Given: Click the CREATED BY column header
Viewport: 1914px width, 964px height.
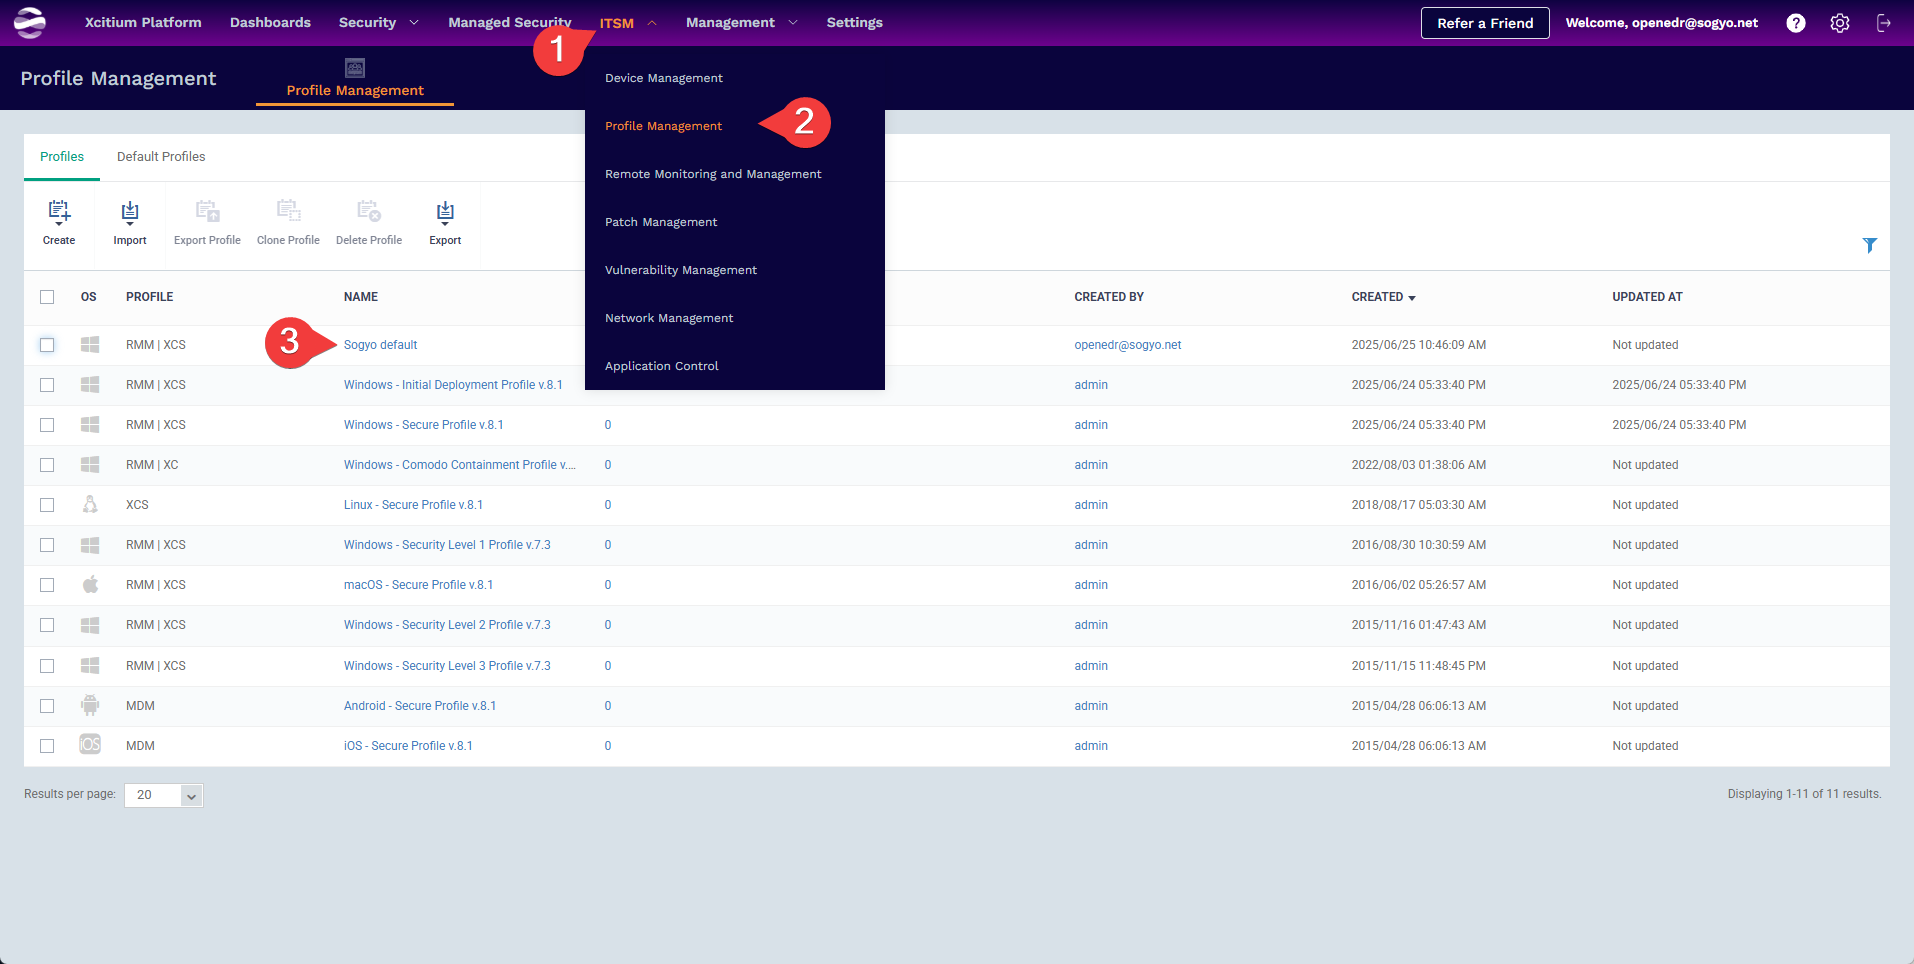Looking at the screenshot, I should click(1109, 297).
